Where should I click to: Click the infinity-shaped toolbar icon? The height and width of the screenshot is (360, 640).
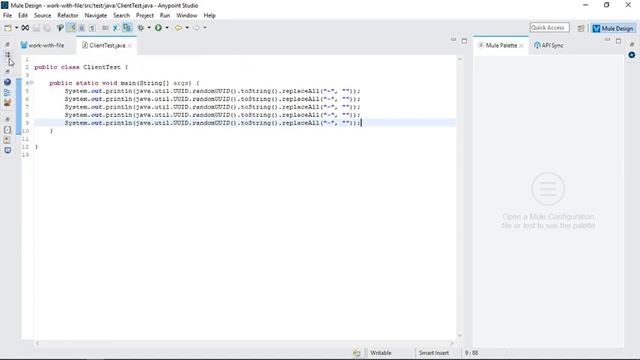pyautogui.click(x=25, y=28)
